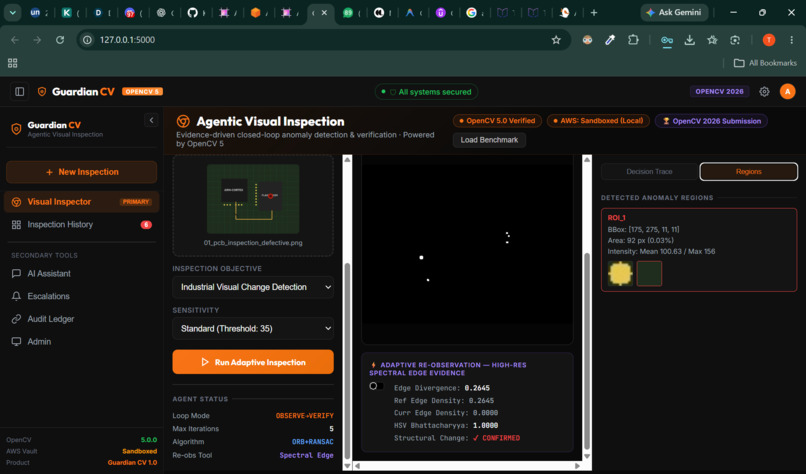Viewport: 806px width, 474px height.
Task: Click the lightning icon beside Adaptive Re-Observation
Action: tap(373, 365)
